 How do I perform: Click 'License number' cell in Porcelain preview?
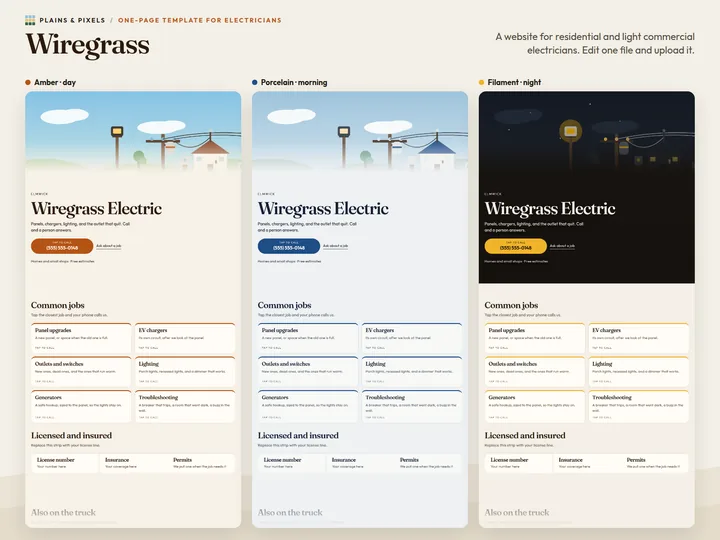[x=292, y=463]
